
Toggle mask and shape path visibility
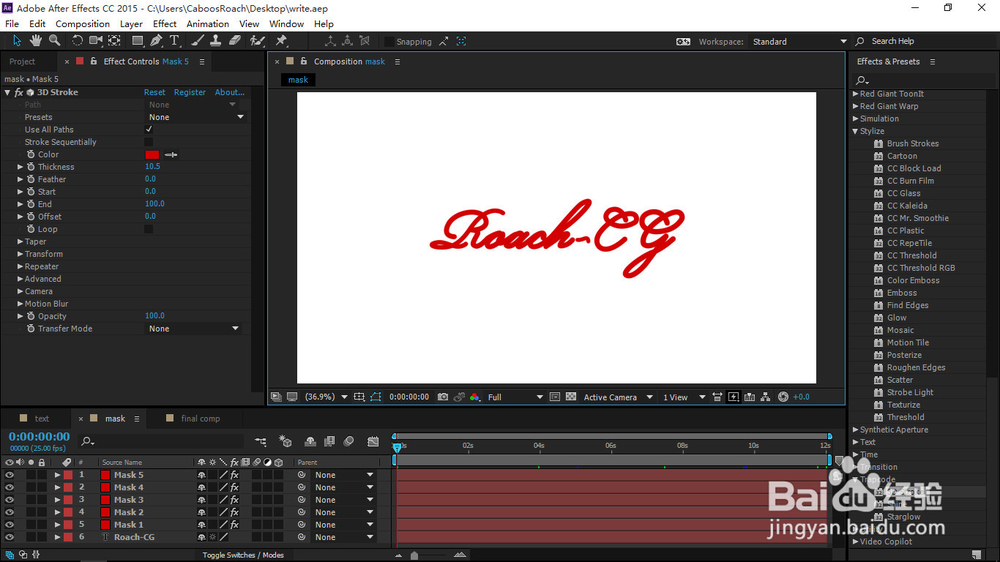pos(376,397)
